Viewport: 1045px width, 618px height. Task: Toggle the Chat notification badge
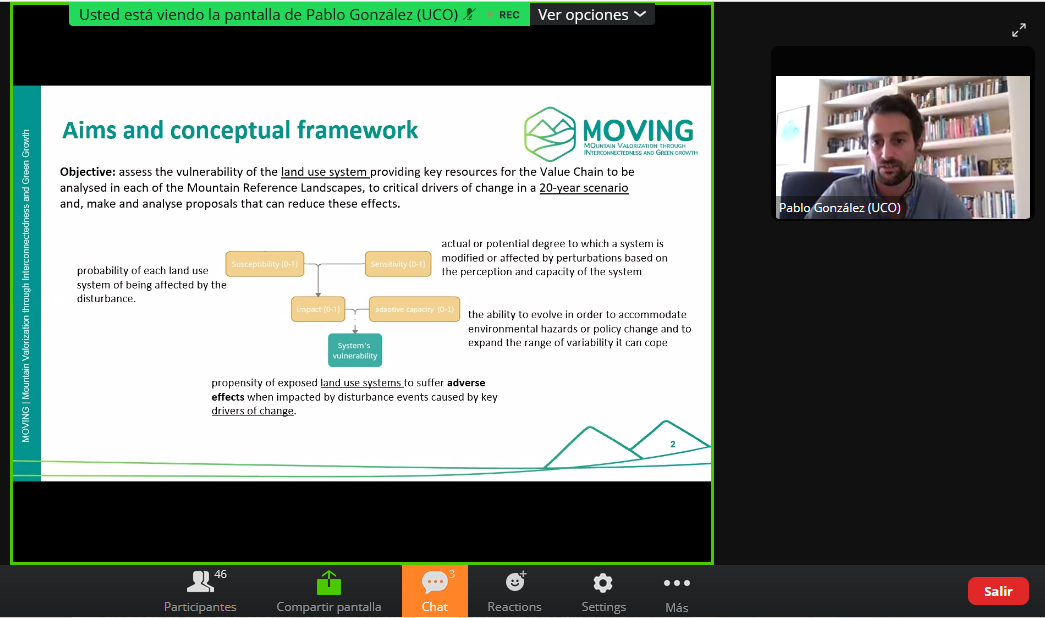point(449,573)
